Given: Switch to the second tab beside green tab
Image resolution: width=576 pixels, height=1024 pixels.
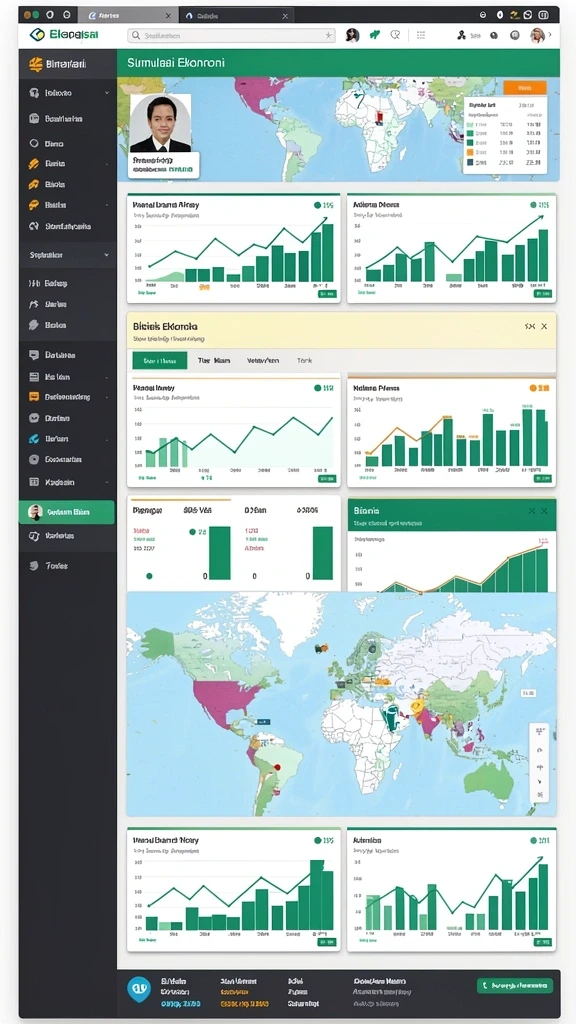Looking at the screenshot, I should click(214, 360).
